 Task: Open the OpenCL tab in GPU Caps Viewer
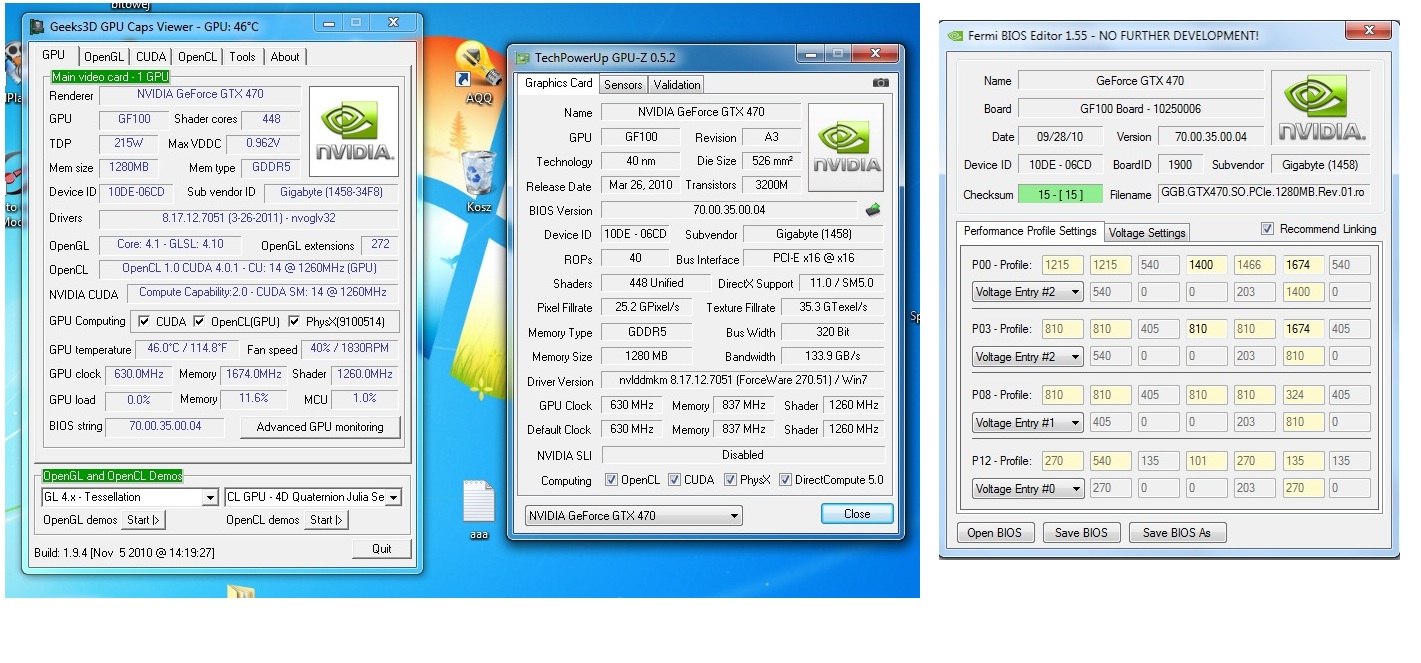(x=198, y=57)
